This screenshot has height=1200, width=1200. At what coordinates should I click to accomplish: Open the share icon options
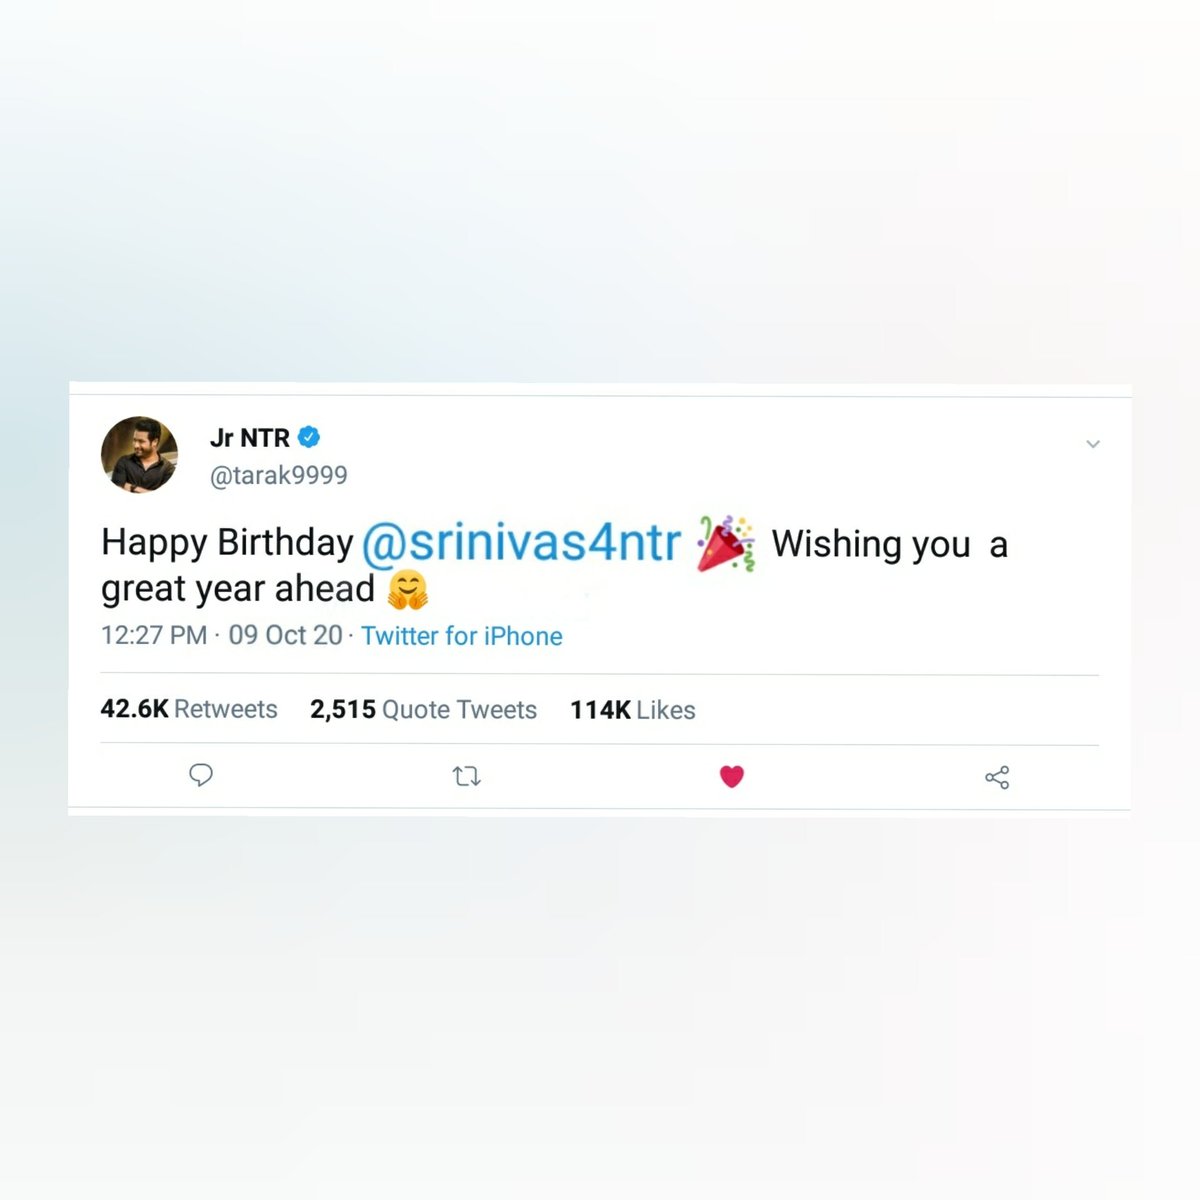coord(997,777)
